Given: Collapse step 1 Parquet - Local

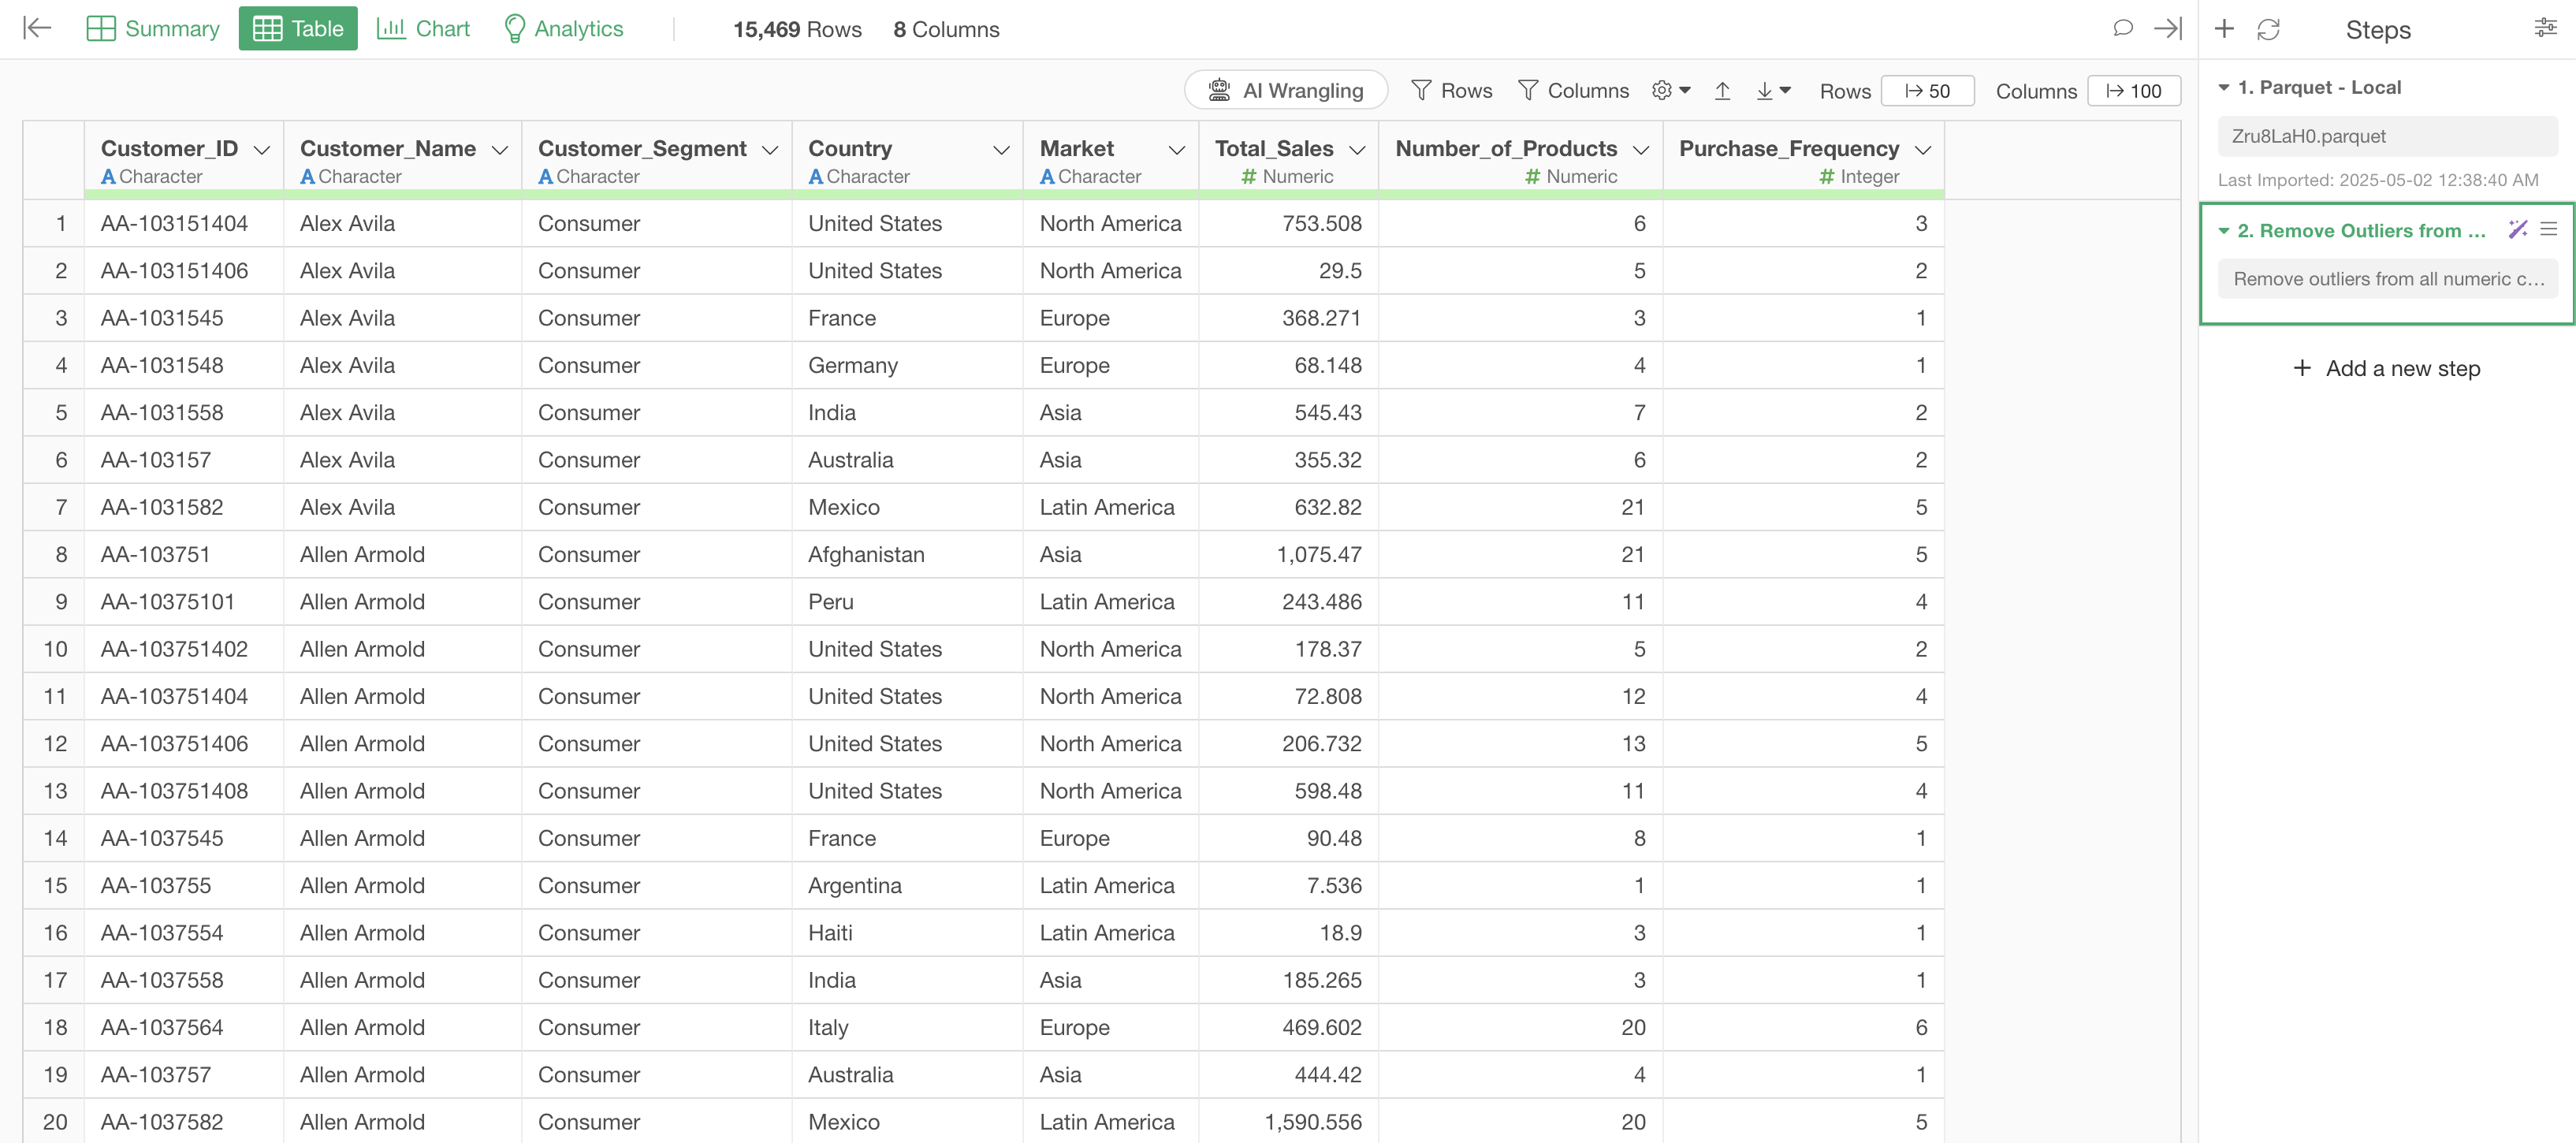Looking at the screenshot, I should [2224, 88].
